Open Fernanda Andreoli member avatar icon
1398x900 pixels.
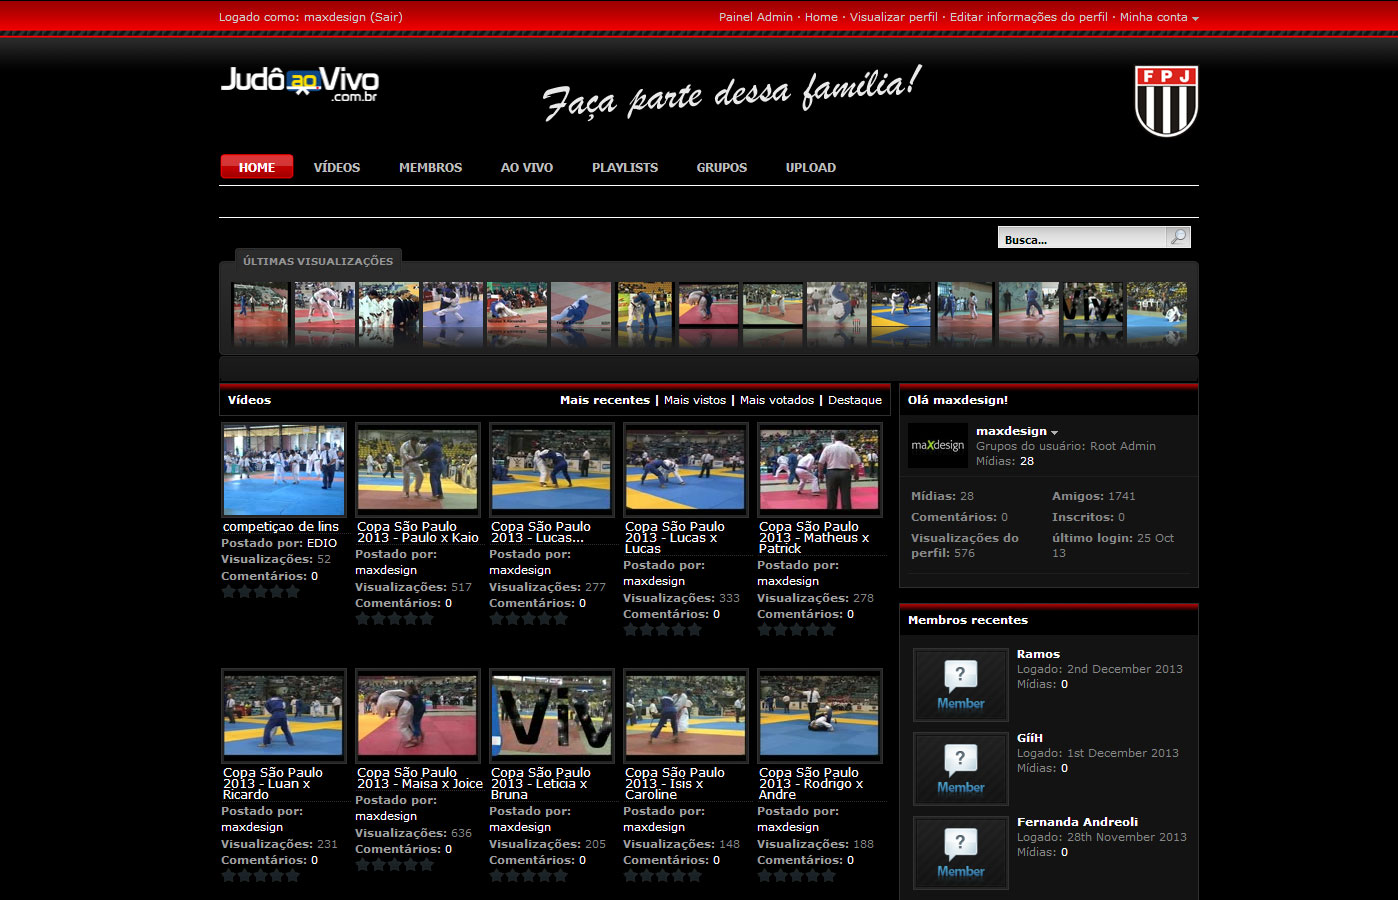pyautogui.click(x=961, y=853)
